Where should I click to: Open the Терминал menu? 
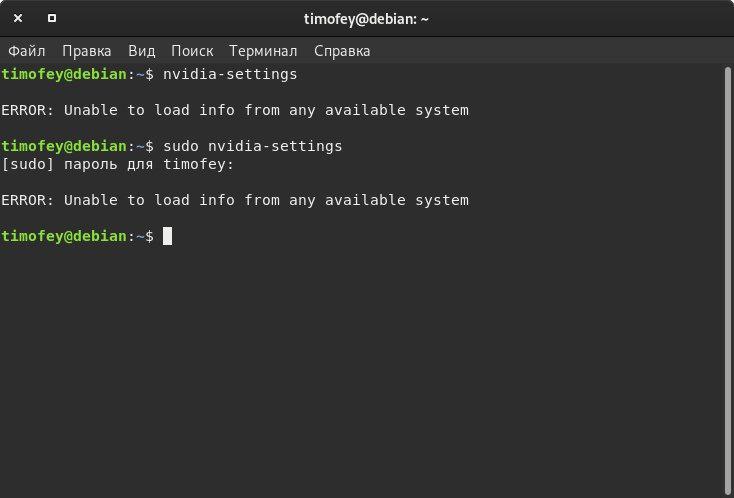263,50
